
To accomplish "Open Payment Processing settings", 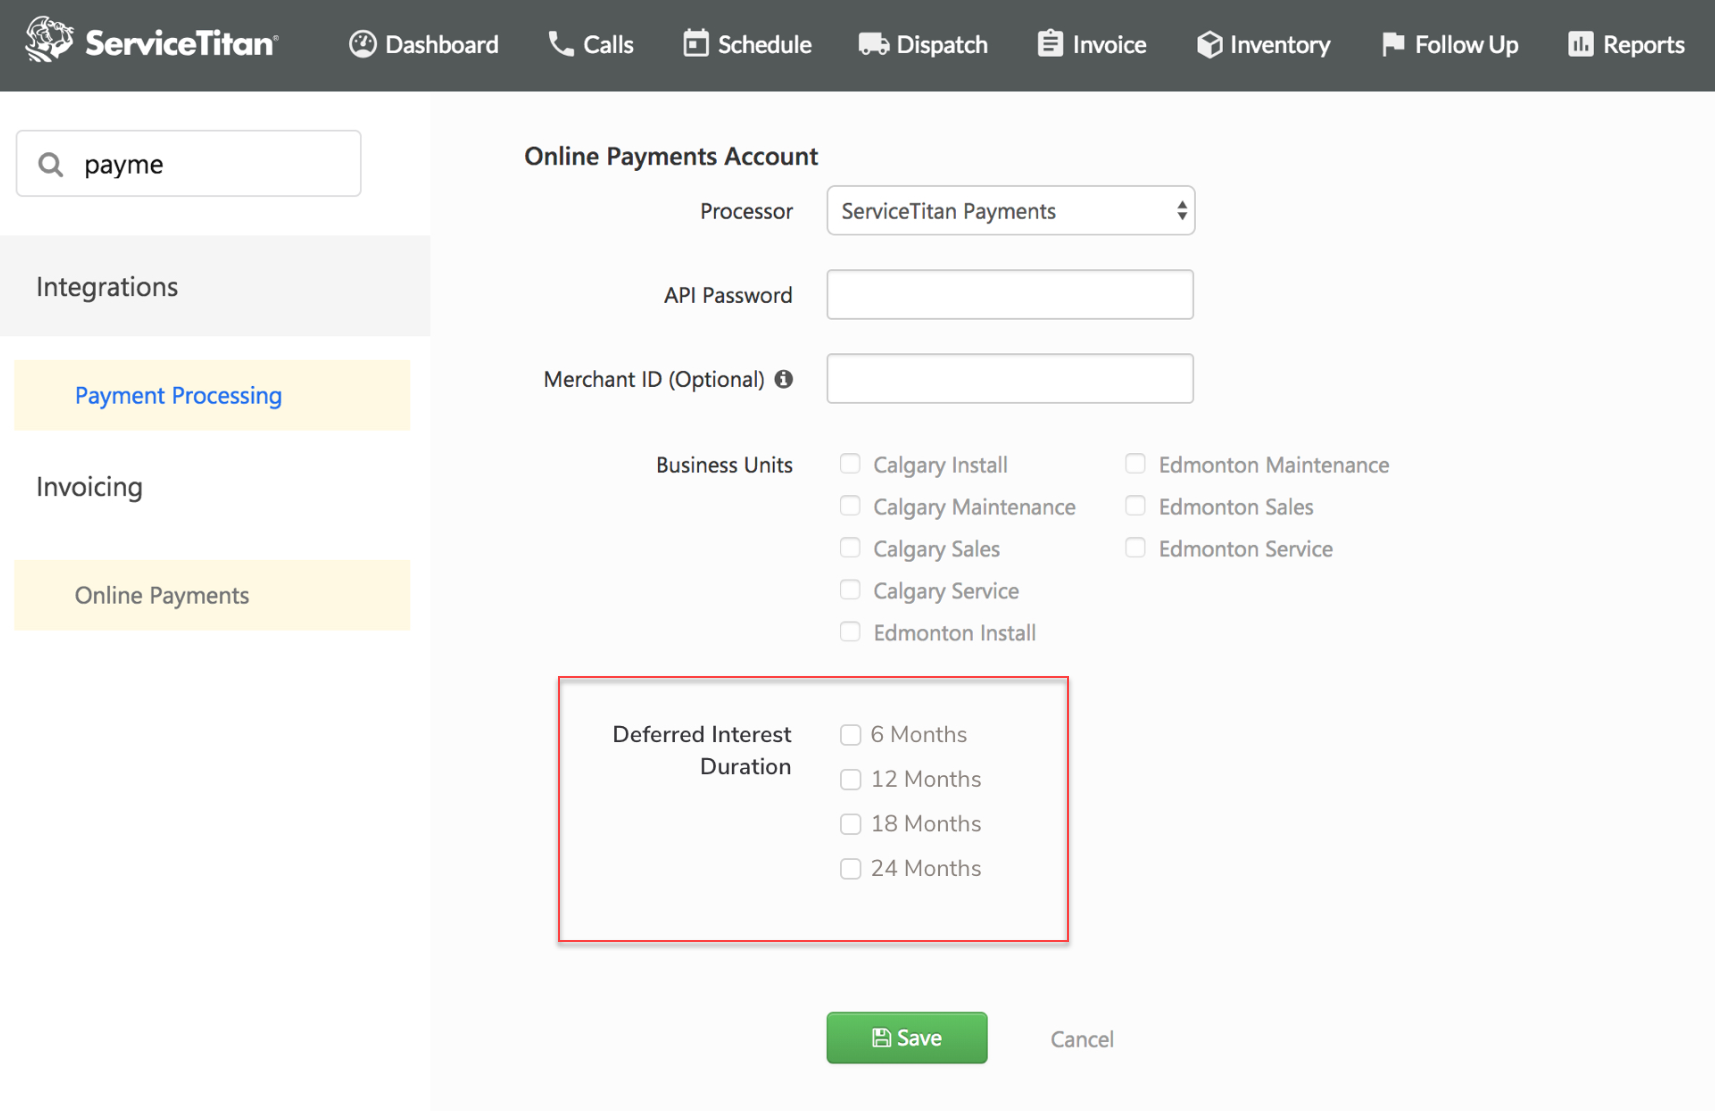I will pos(212,396).
